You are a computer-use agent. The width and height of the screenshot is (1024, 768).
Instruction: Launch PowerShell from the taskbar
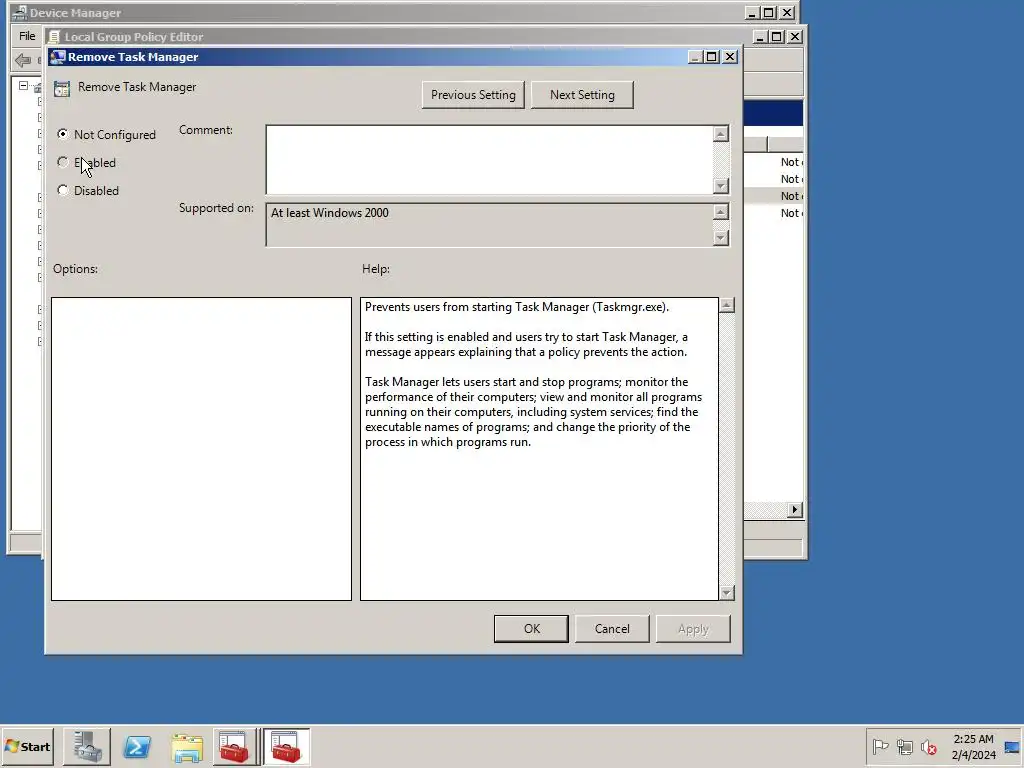(137, 746)
